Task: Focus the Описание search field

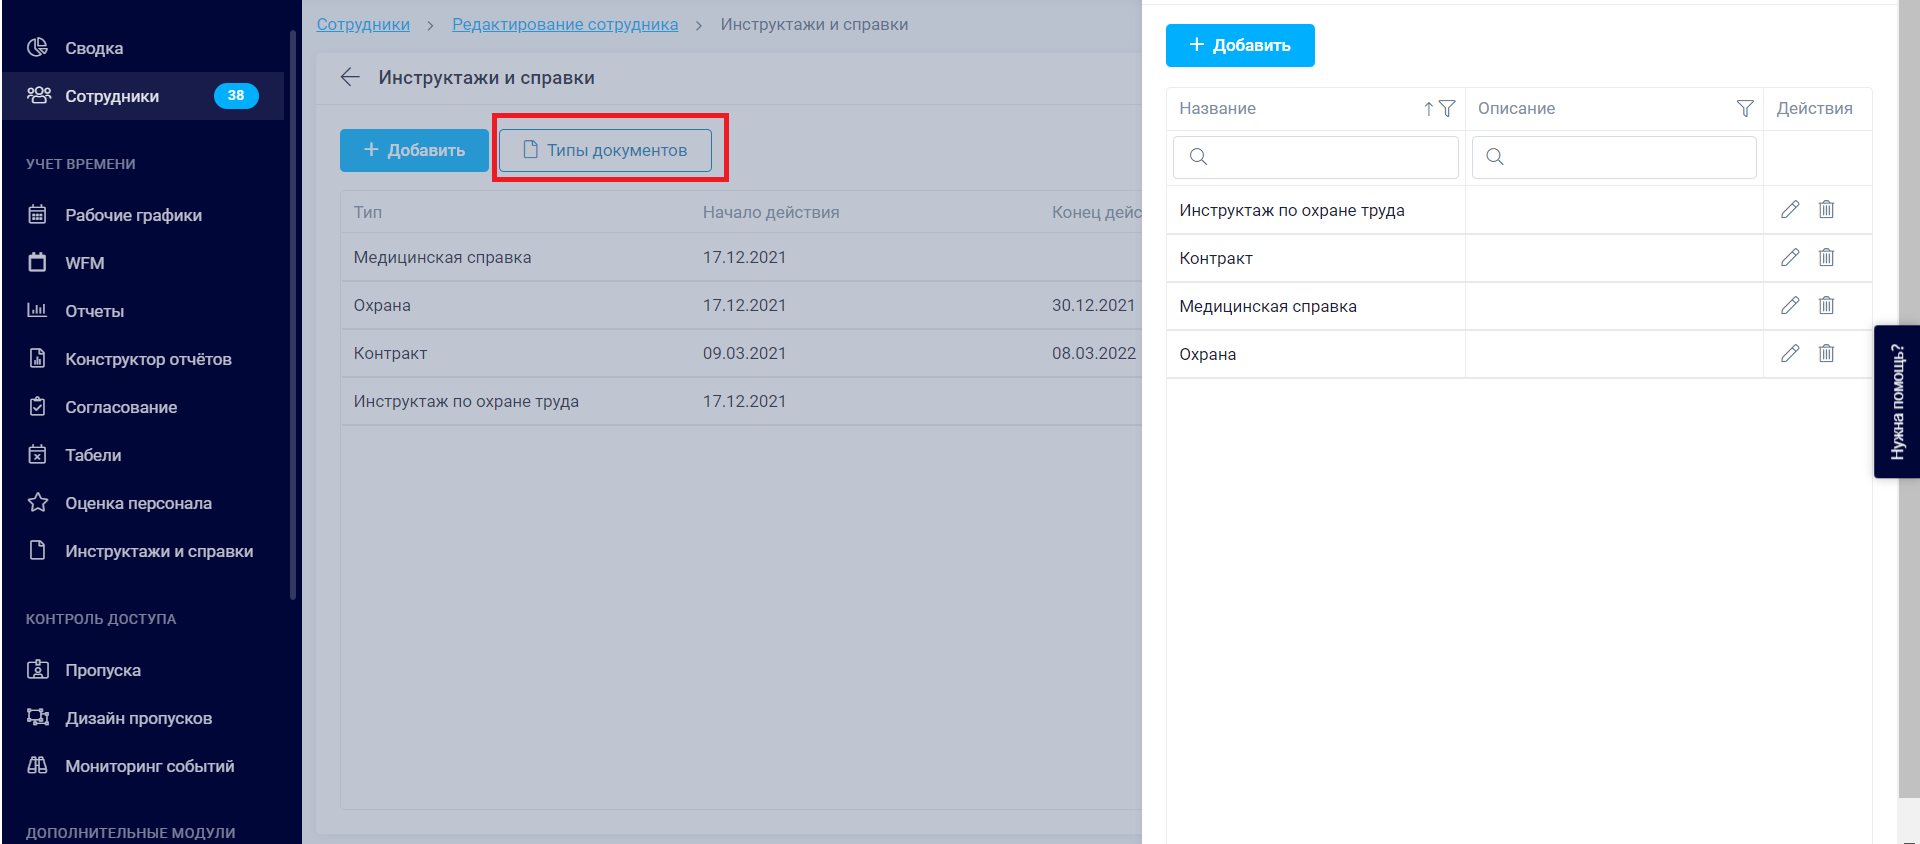Action: coord(1614,157)
